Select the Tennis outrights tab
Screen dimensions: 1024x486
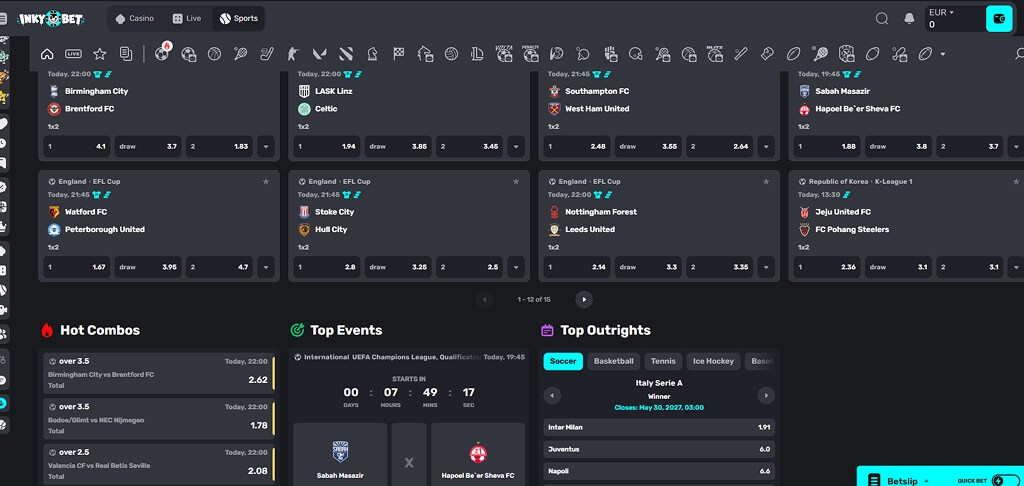664,361
